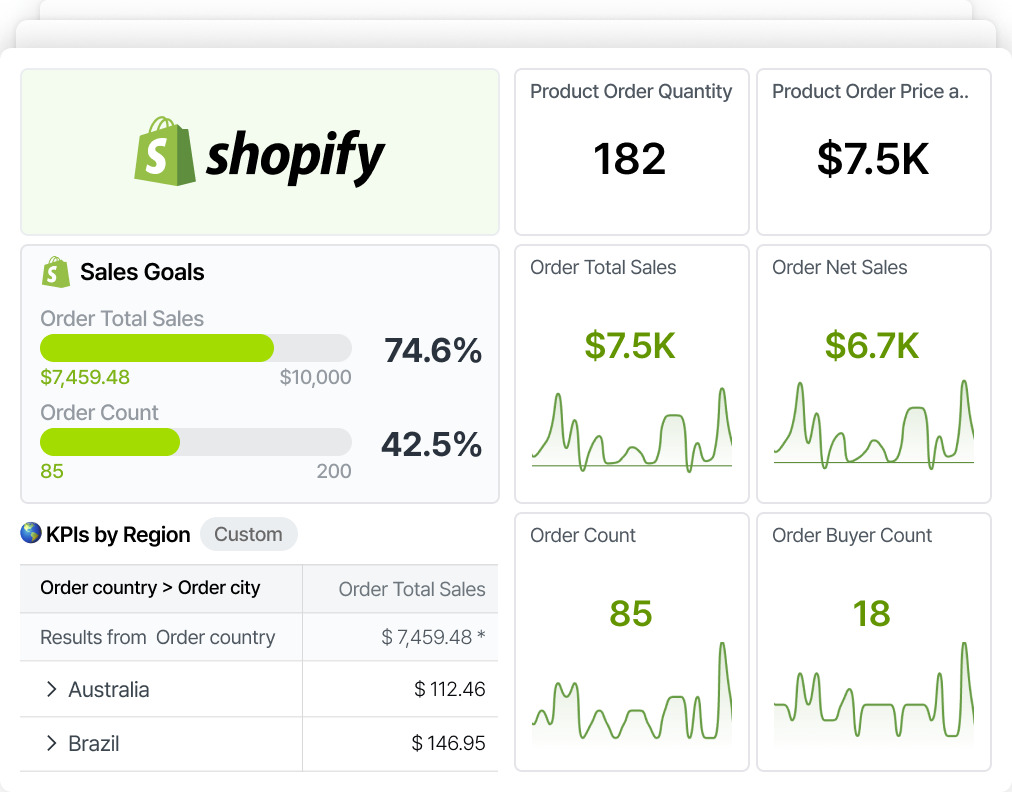Screen dimensions: 1012x792
Task: Open the Product Order Price card showing $7.5K
Action: click(873, 152)
